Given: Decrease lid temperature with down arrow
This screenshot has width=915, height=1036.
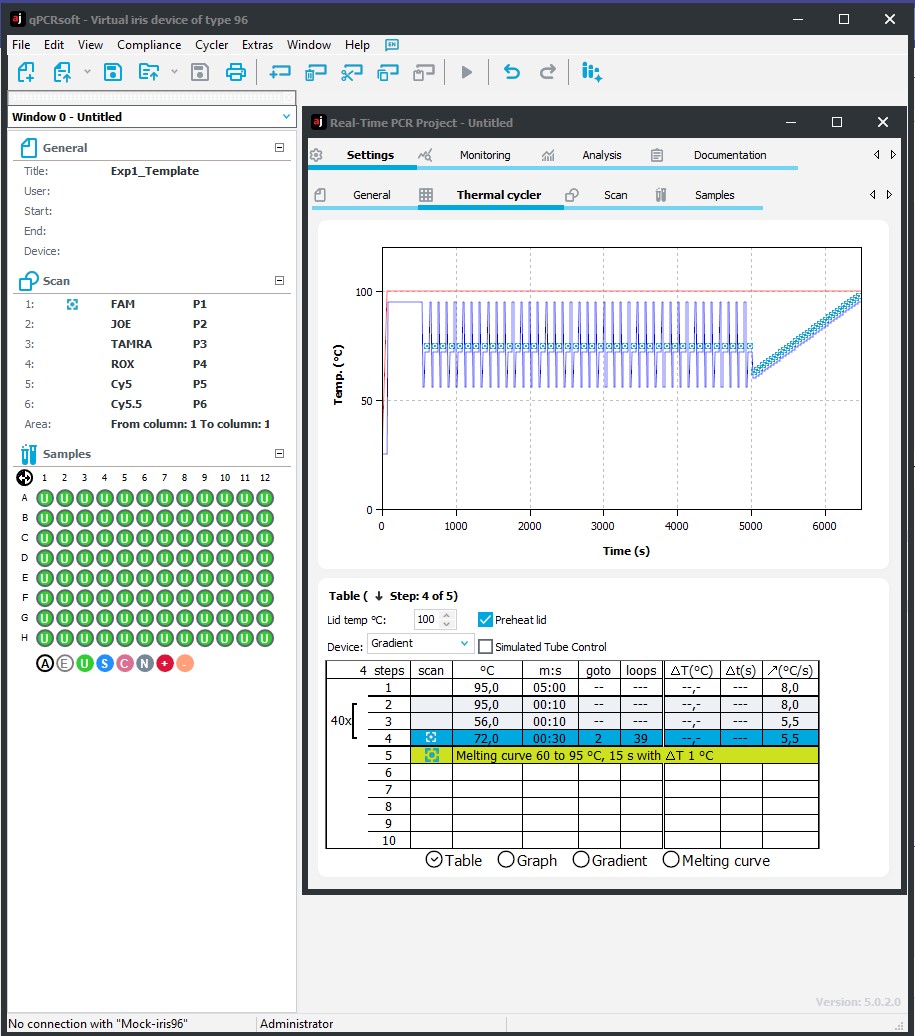Looking at the screenshot, I should pos(447,624).
